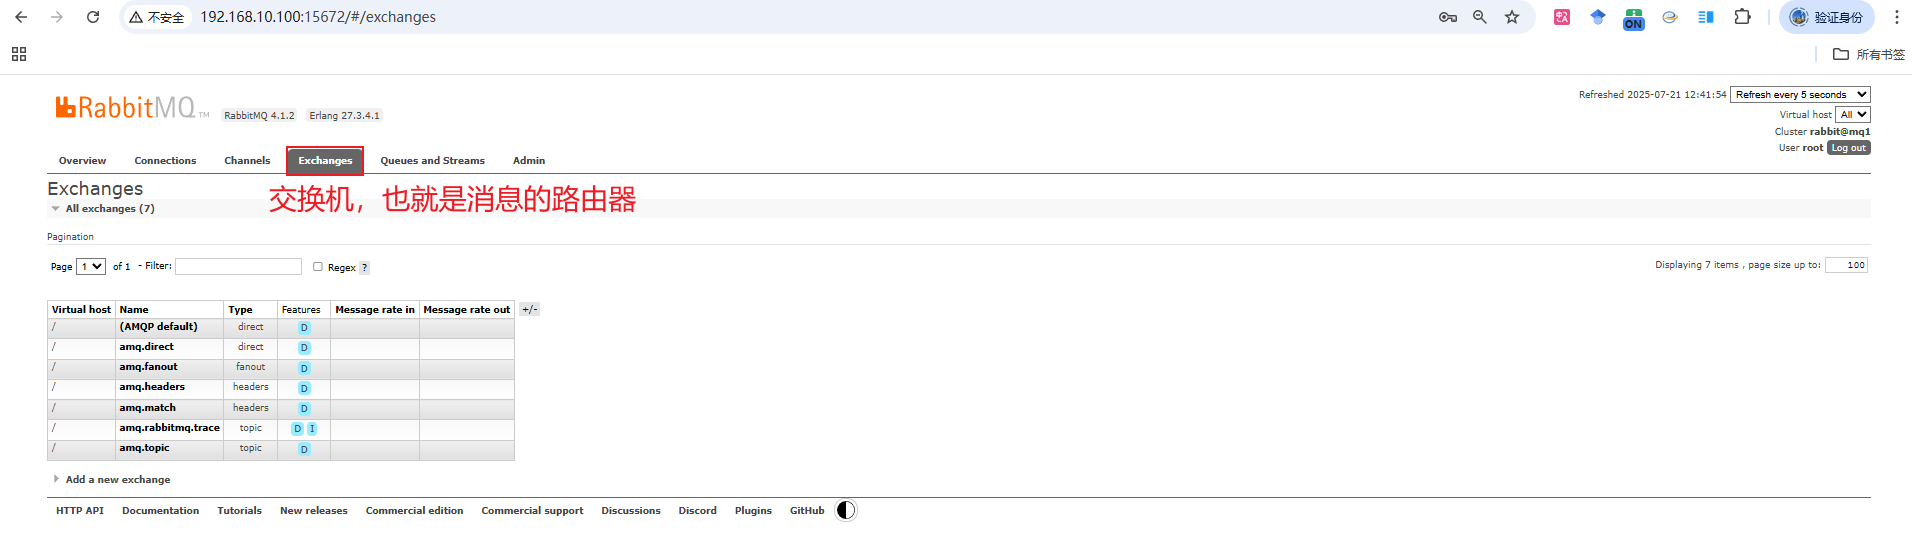Open the ON extension icon

coord(1634,19)
